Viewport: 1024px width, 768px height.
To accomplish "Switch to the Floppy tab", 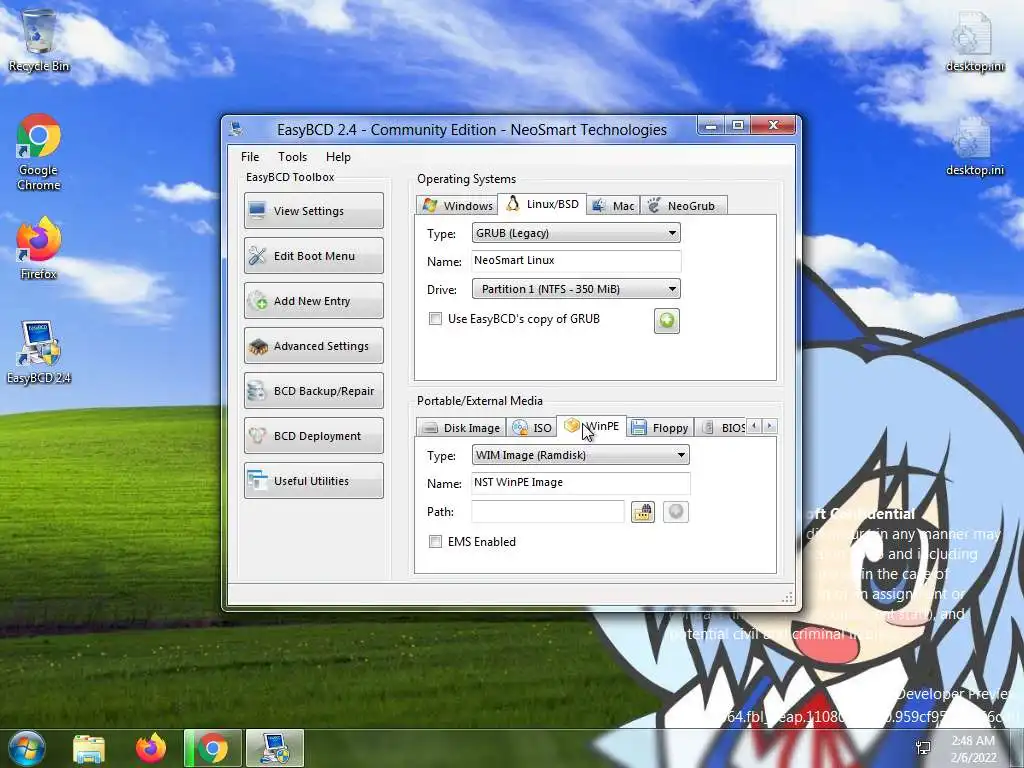I will pyautogui.click(x=660, y=427).
